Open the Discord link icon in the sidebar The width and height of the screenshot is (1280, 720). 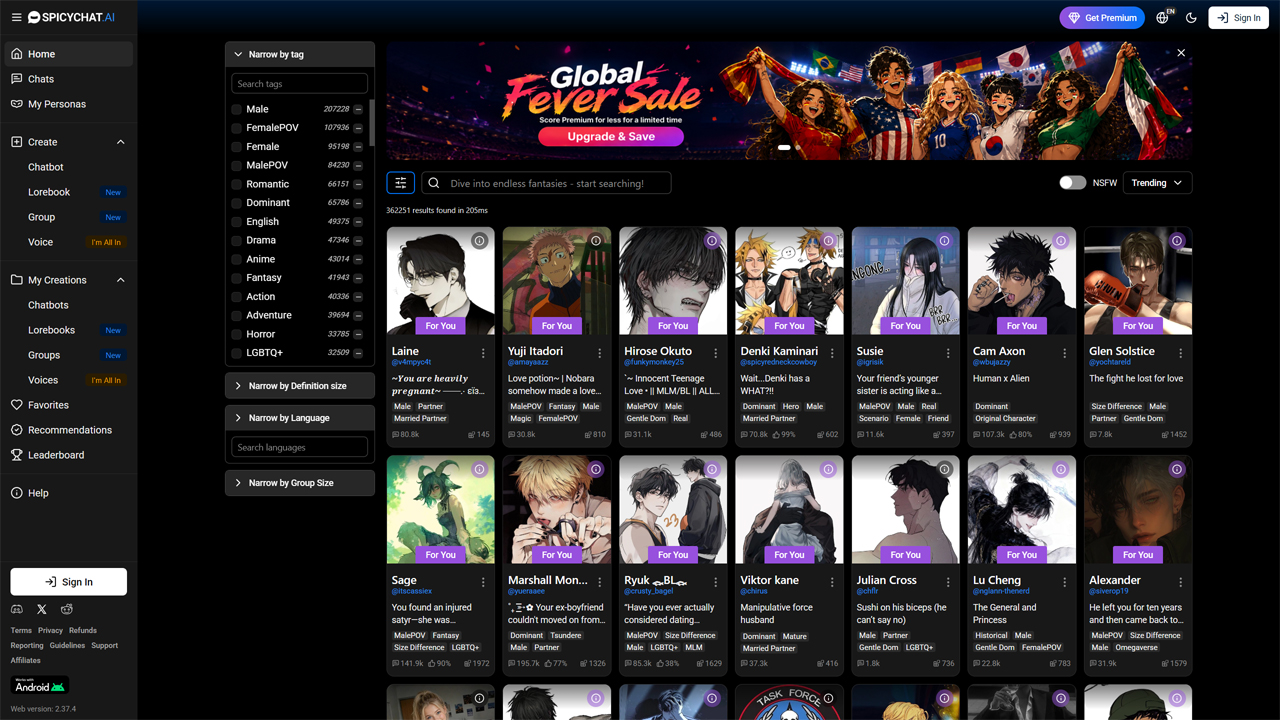(17, 609)
